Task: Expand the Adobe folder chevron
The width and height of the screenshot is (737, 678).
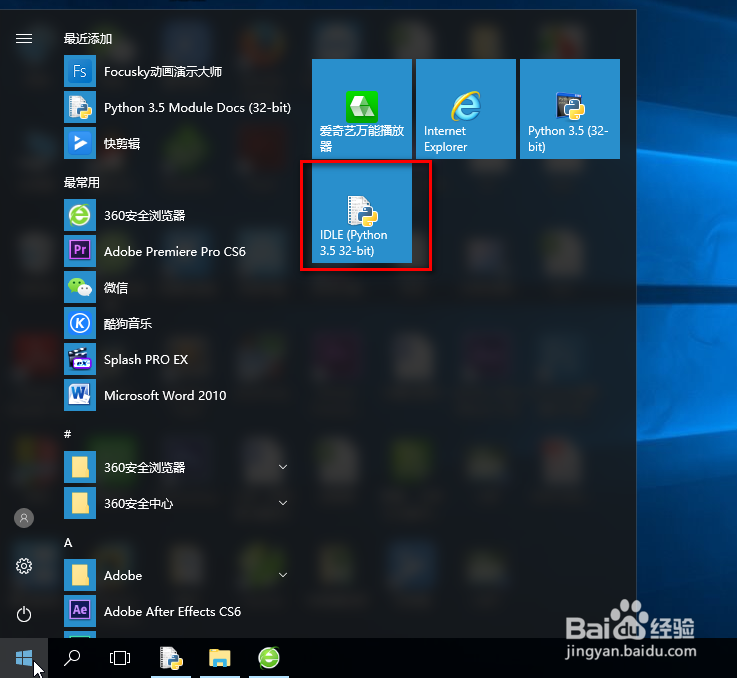Action: click(283, 575)
